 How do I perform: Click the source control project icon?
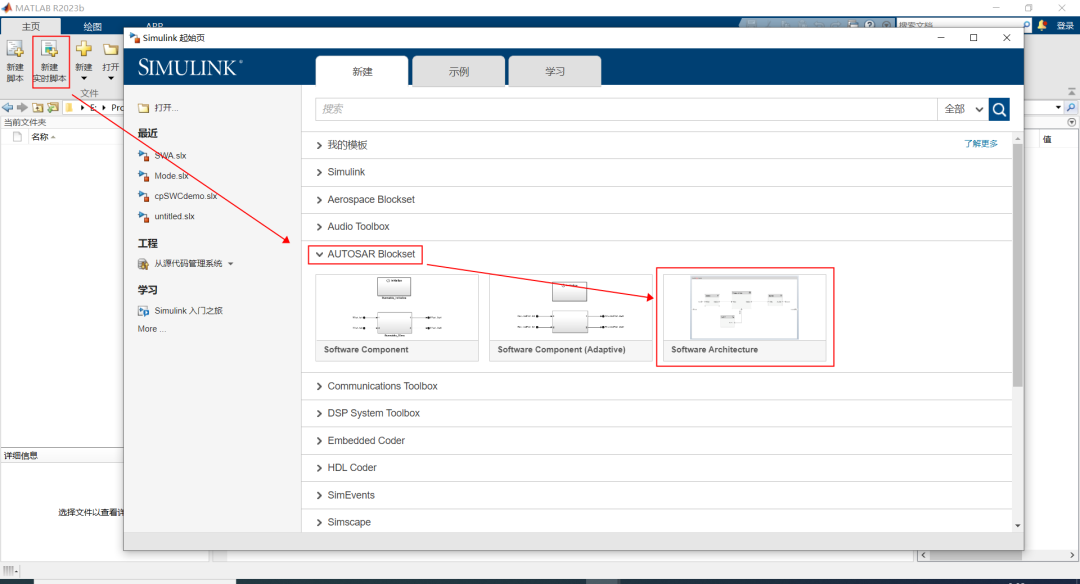click(x=143, y=264)
